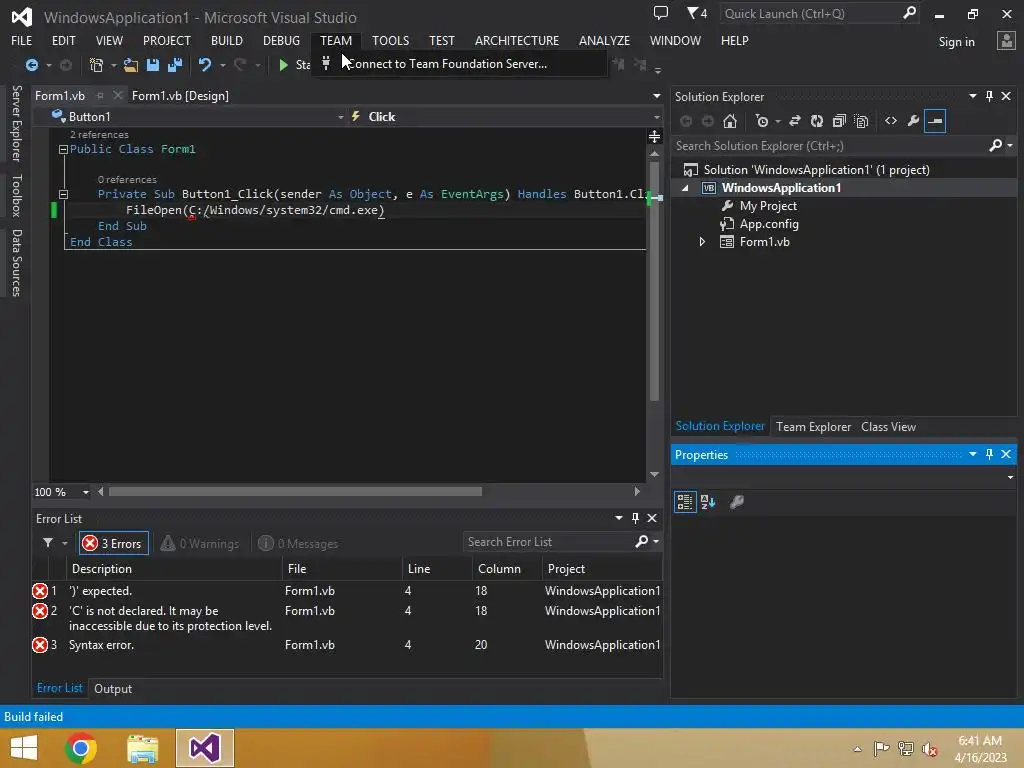Pin the Properties panel
Screen dimensions: 1024x768
pos(989,454)
